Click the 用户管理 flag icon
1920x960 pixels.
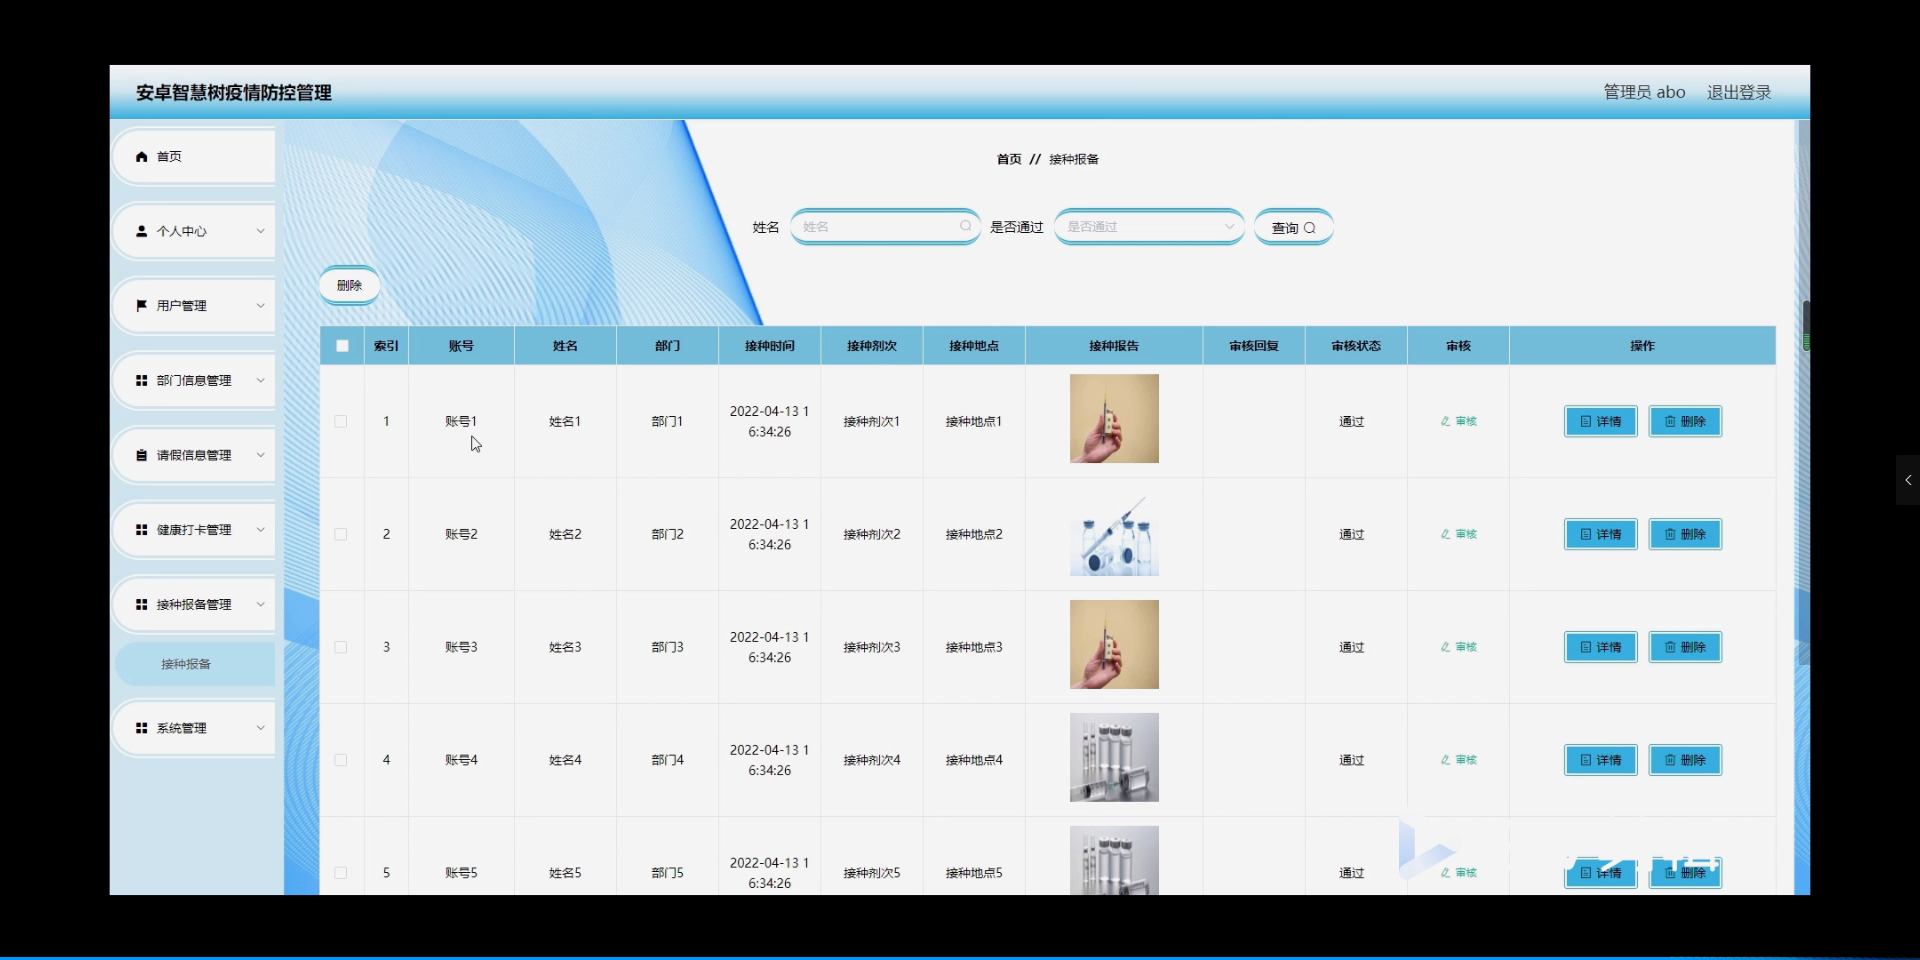[141, 305]
